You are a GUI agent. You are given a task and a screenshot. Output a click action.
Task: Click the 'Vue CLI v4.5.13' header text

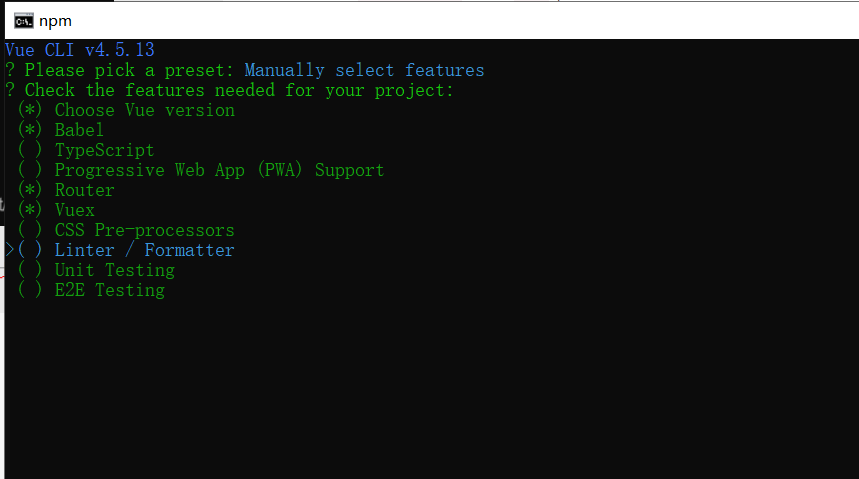(x=80, y=50)
